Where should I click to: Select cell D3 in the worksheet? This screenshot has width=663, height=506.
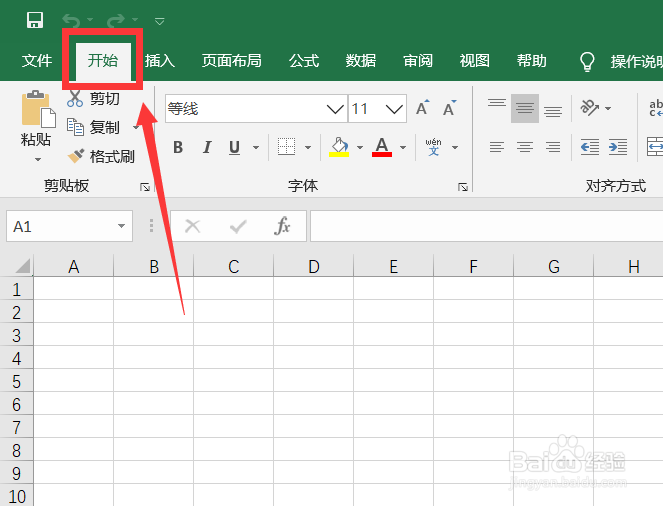tap(313, 335)
